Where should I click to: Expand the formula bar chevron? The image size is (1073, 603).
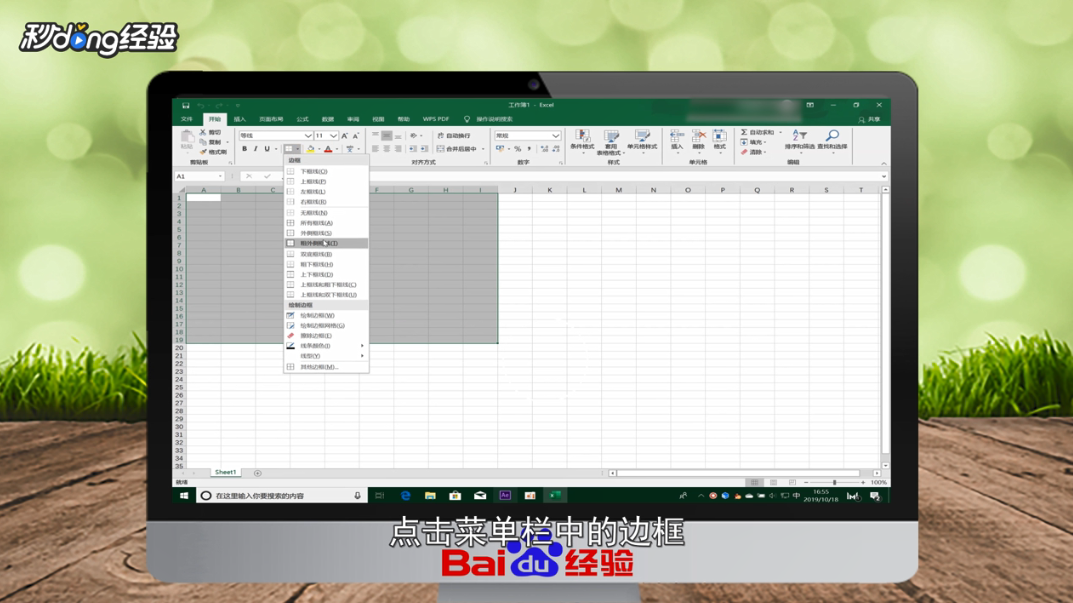pyautogui.click(x=883, y=177)
